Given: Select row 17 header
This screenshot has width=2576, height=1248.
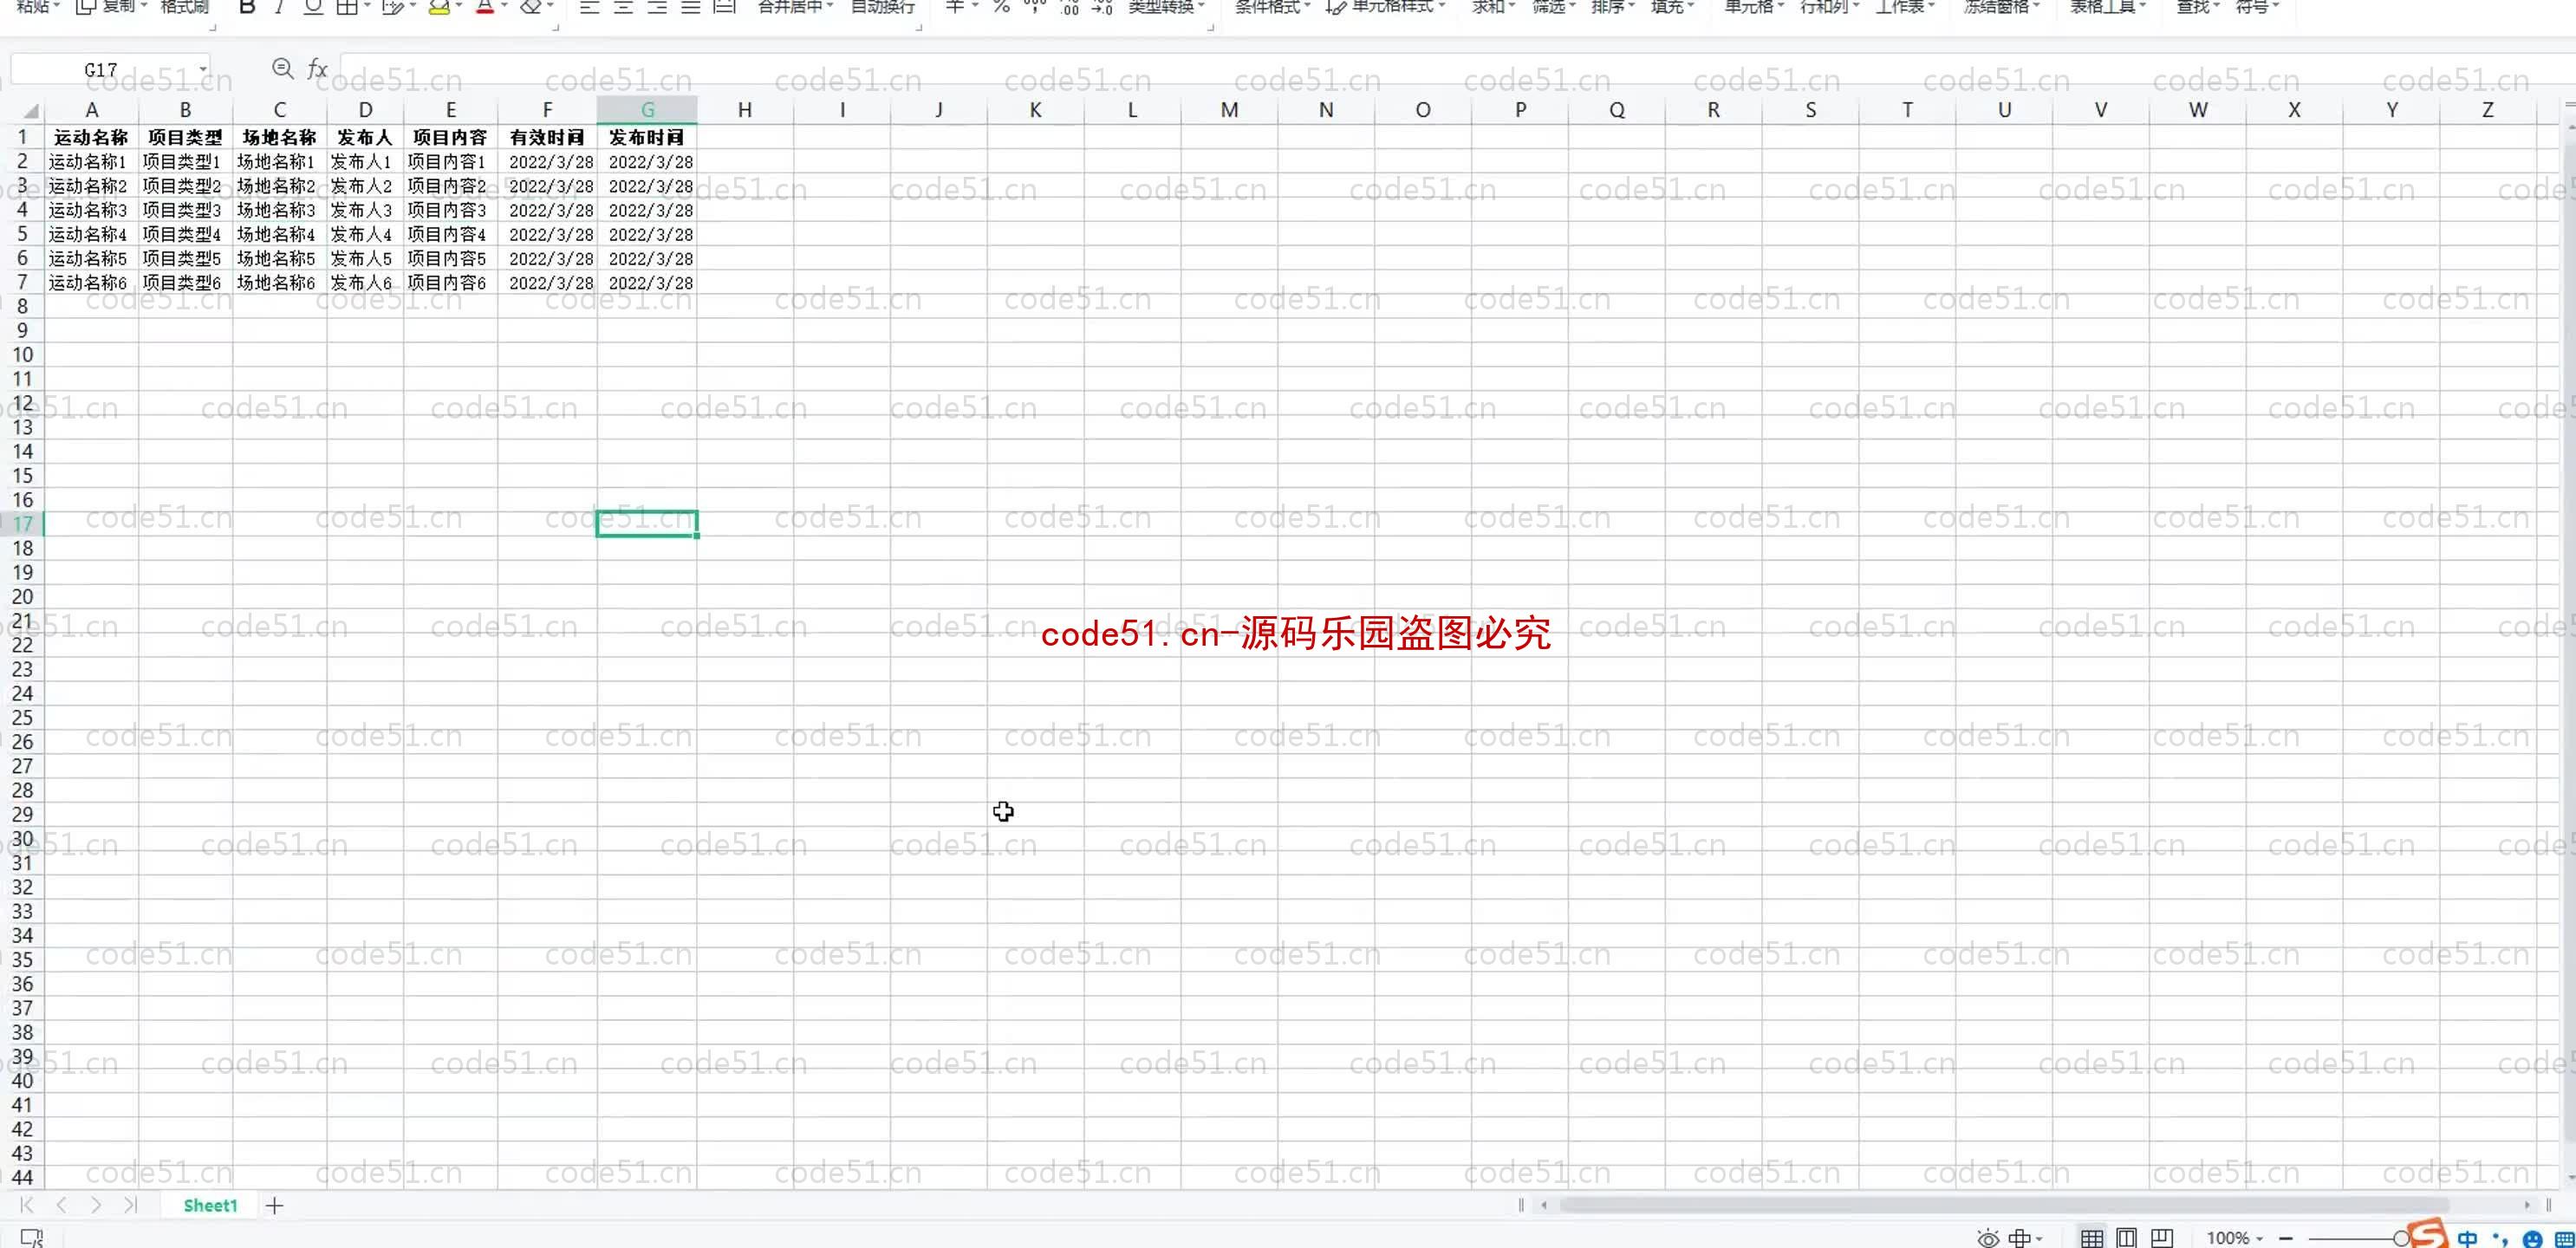Looking at the screenshot, I should click(22, 523).
